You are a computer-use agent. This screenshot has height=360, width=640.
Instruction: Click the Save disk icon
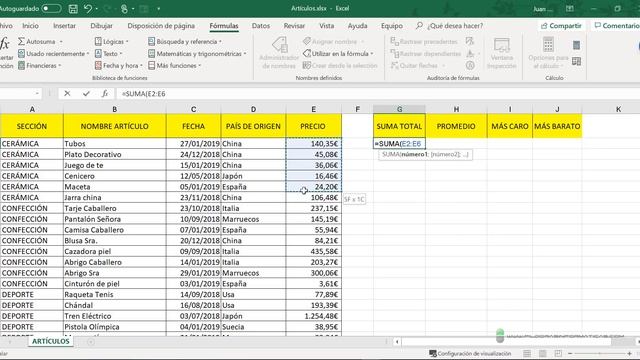pyautogui.click(x=73, y=9)
